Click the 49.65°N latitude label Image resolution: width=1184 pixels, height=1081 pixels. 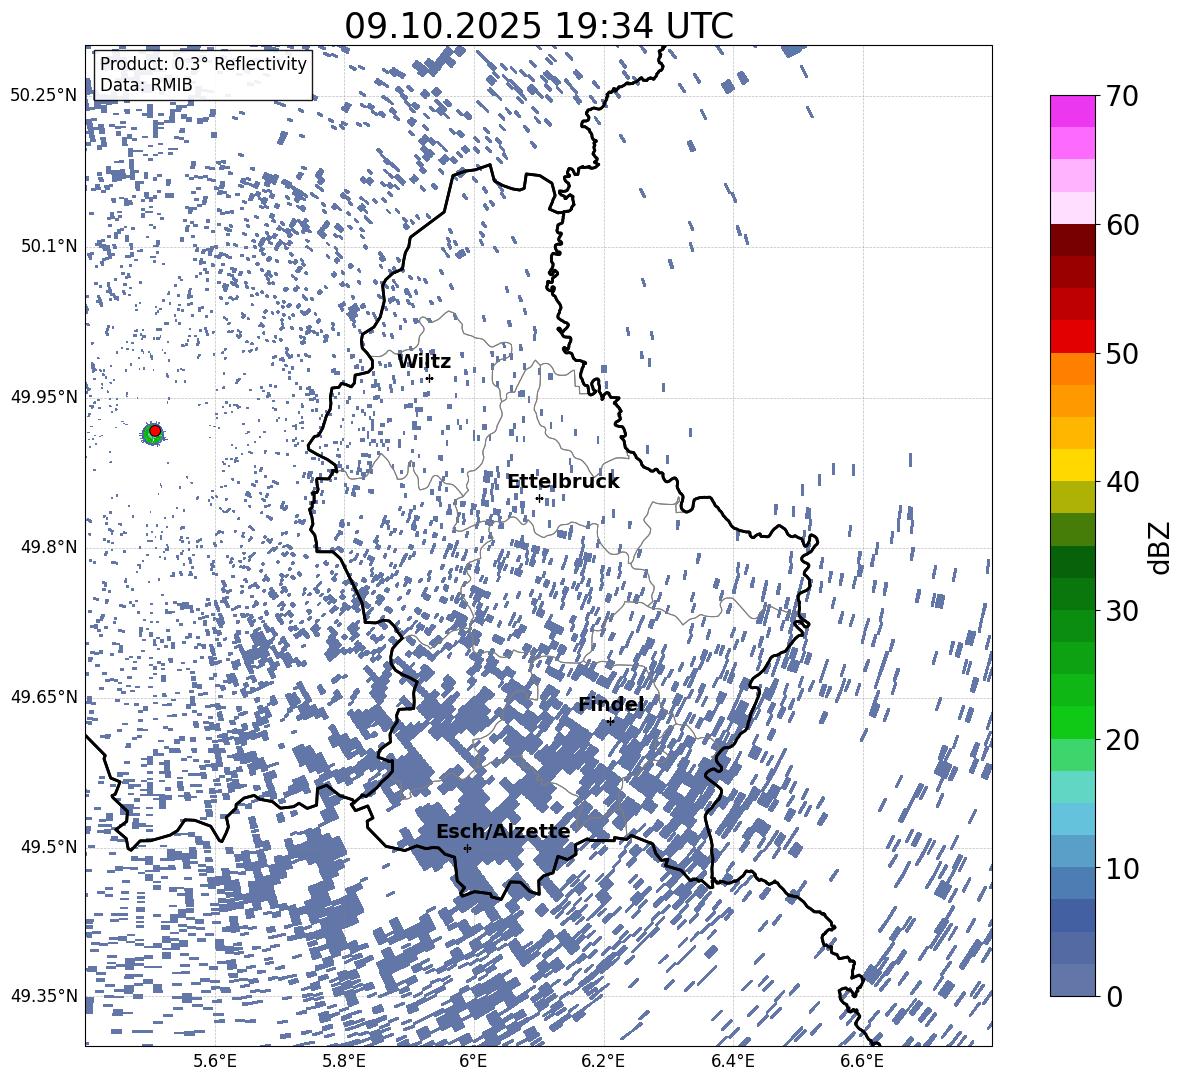[x=44, y=697]
